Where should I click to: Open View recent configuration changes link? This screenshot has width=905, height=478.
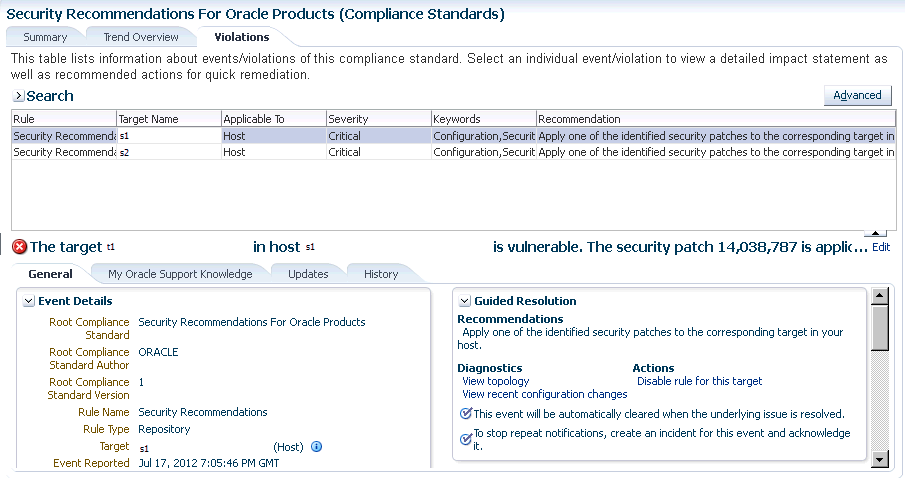545,394
